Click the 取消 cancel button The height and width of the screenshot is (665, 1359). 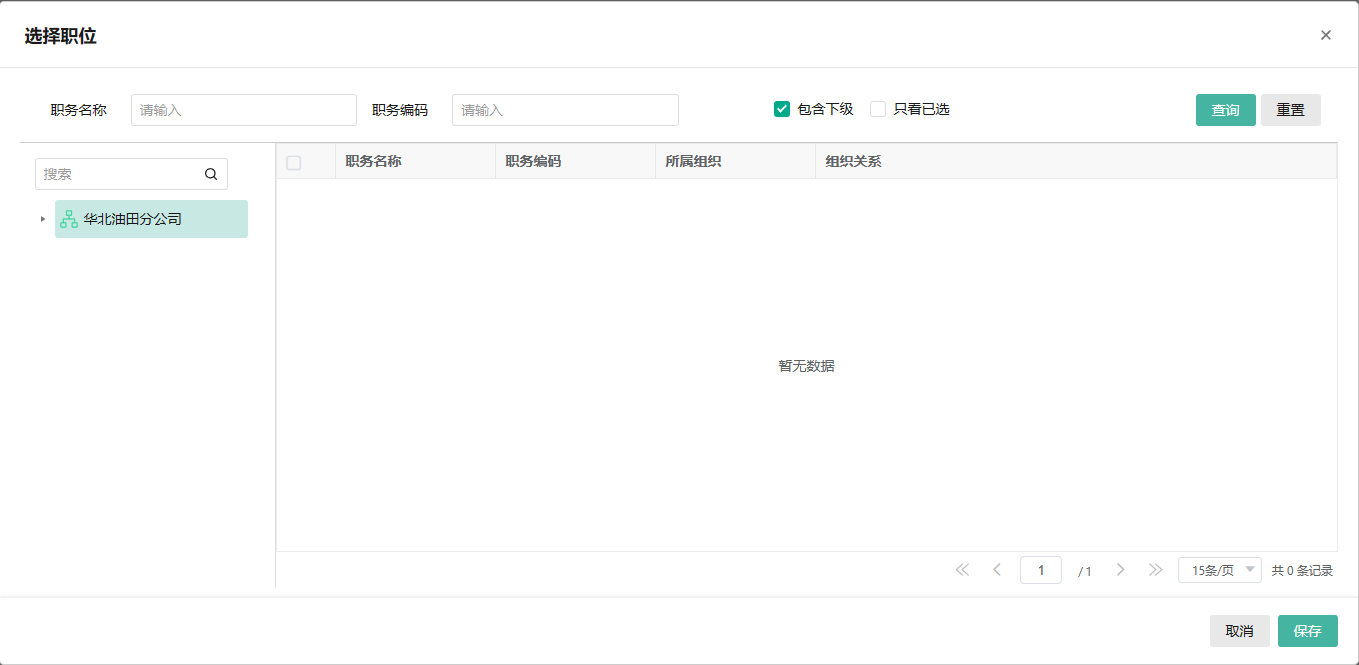pyautogui.click(x=1240, y=631)
